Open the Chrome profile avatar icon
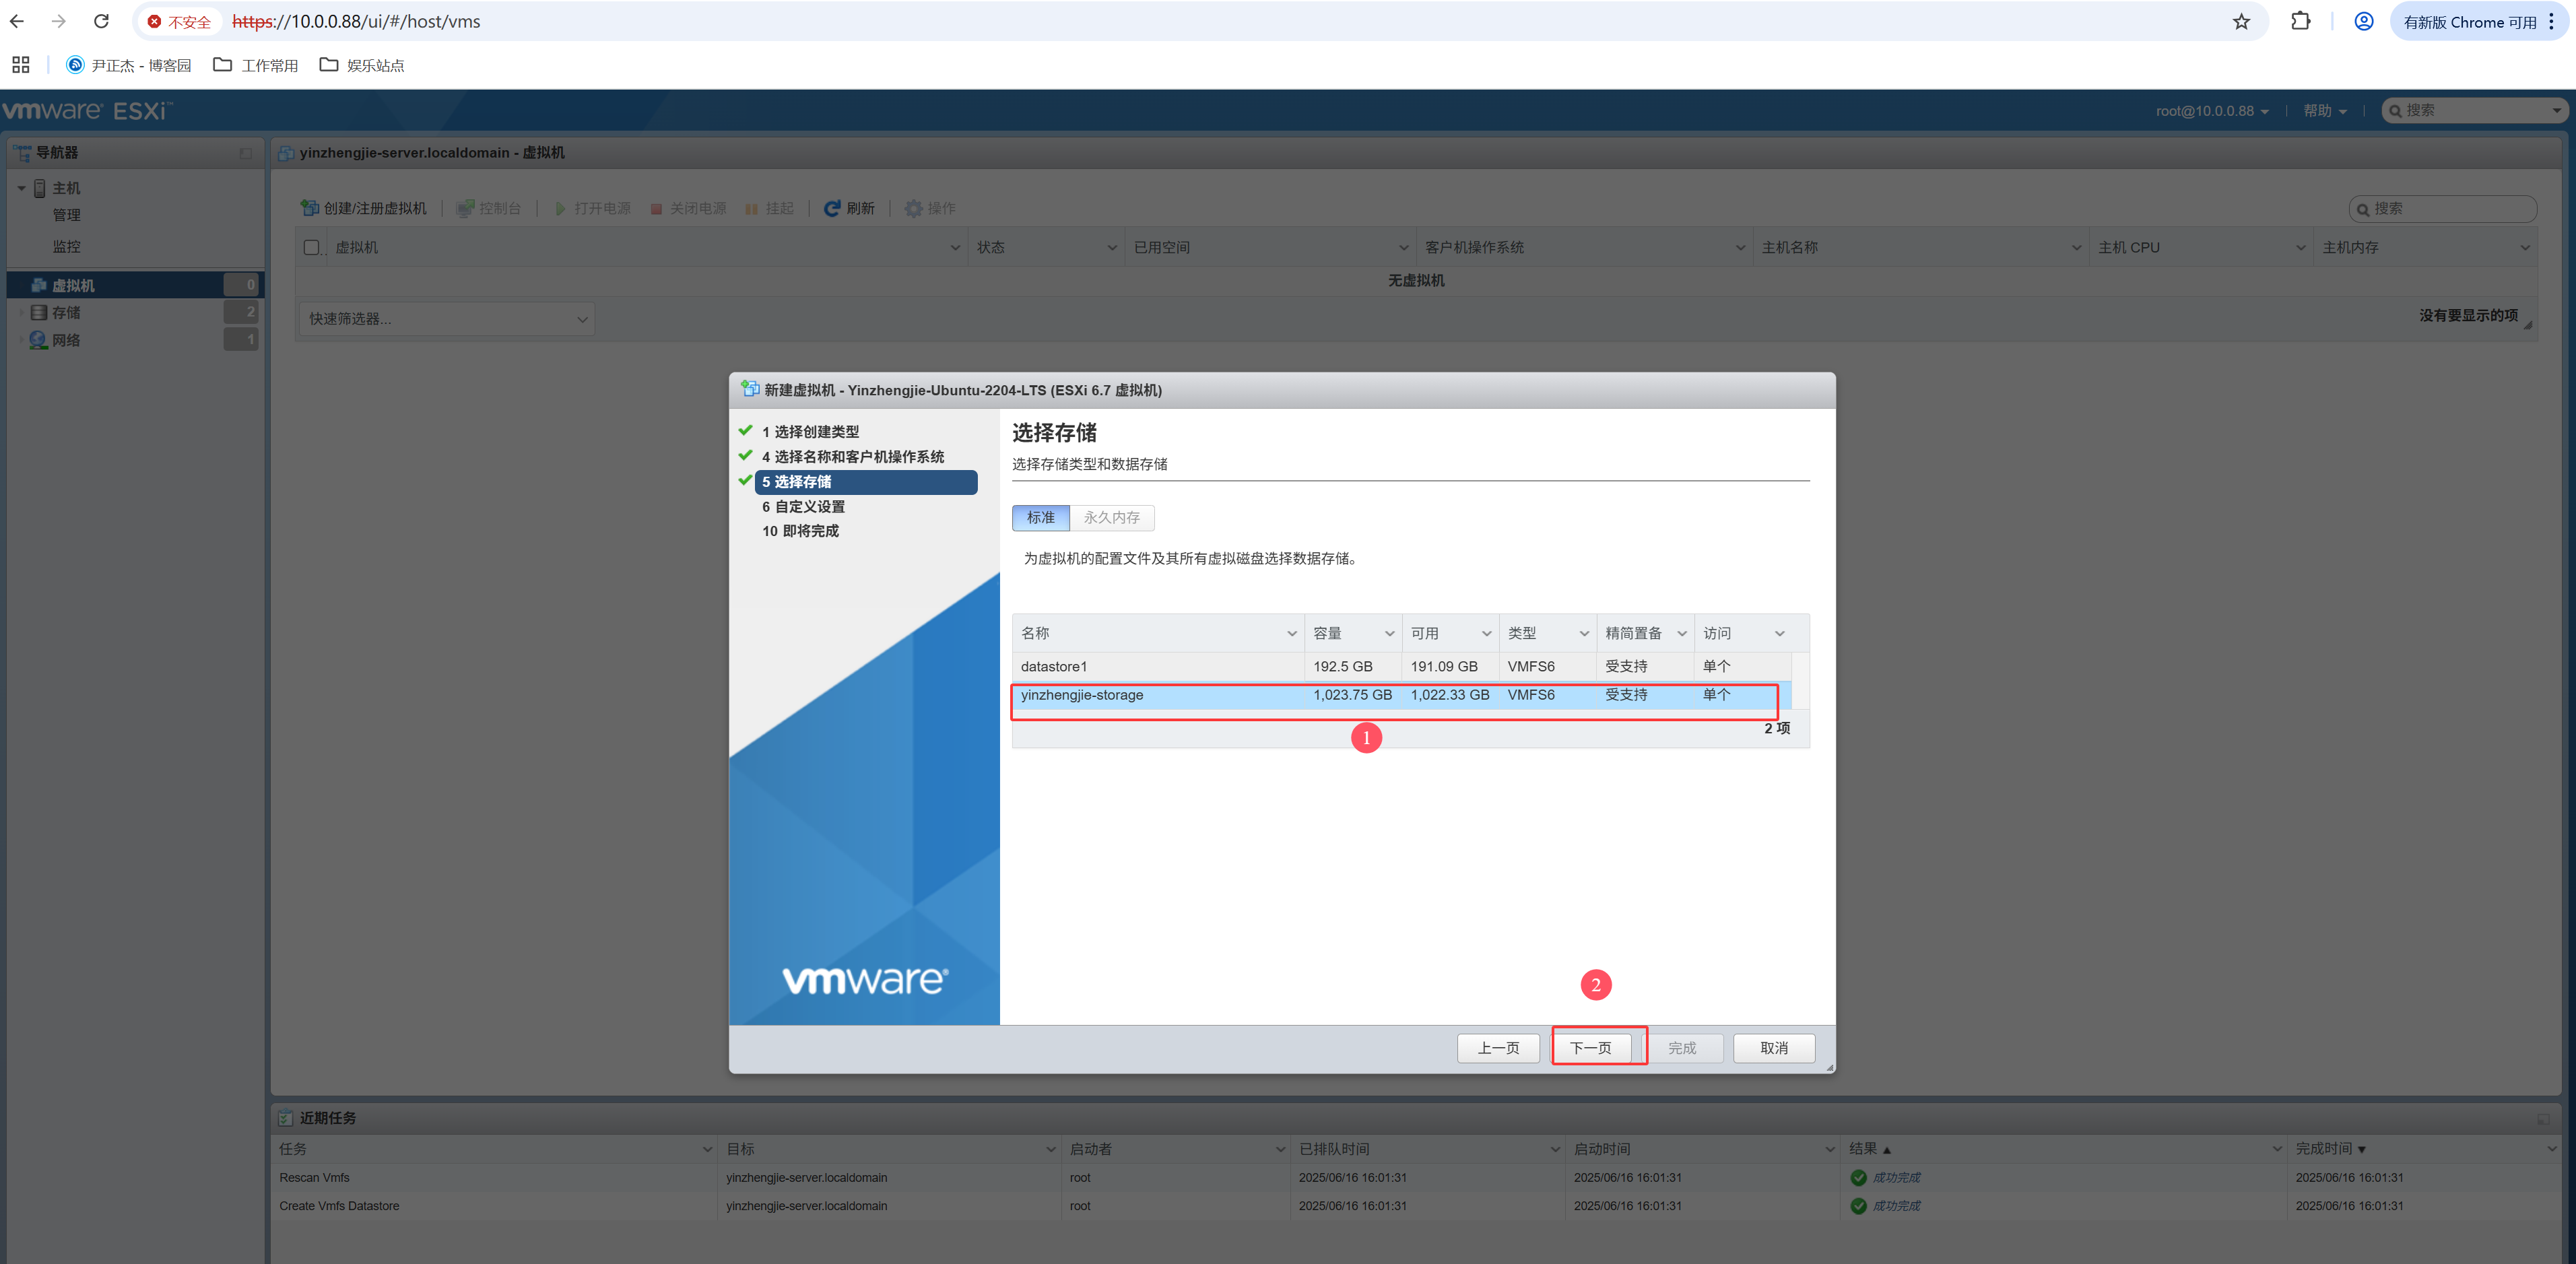 (2363, 21)
